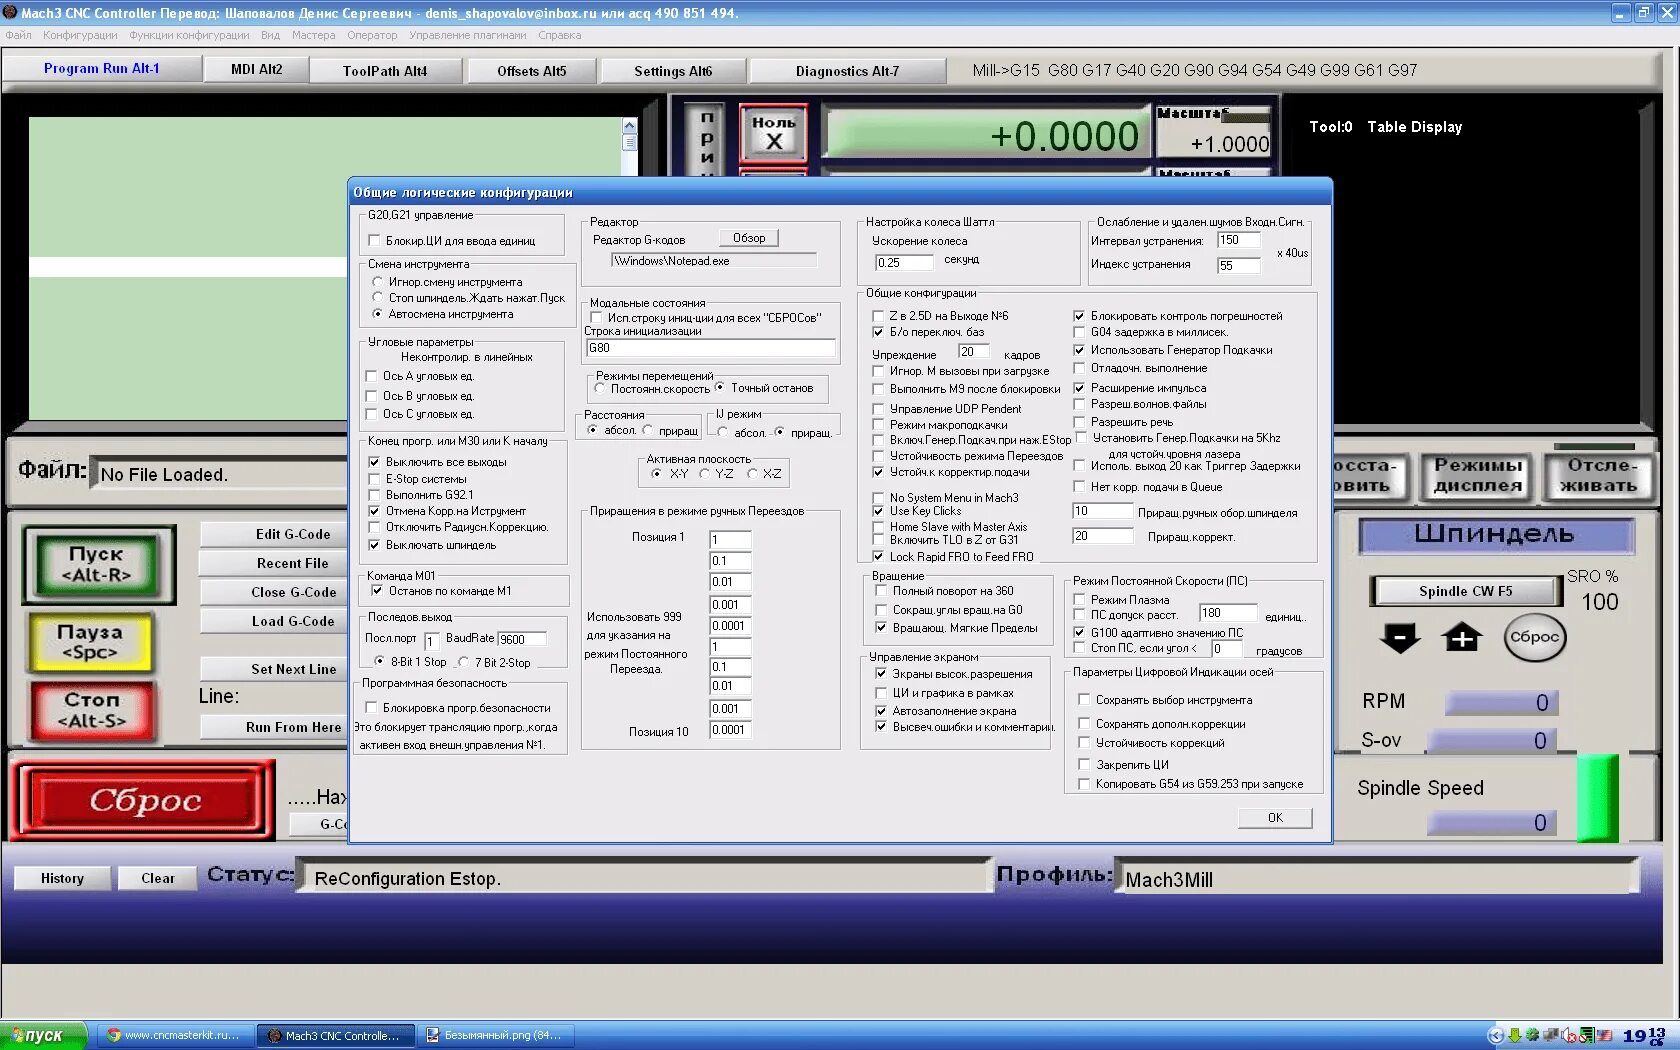1680x1050 pixels.
Task: Click the Упреждение 20 кадров field
Action: click(x=974, y=352)
